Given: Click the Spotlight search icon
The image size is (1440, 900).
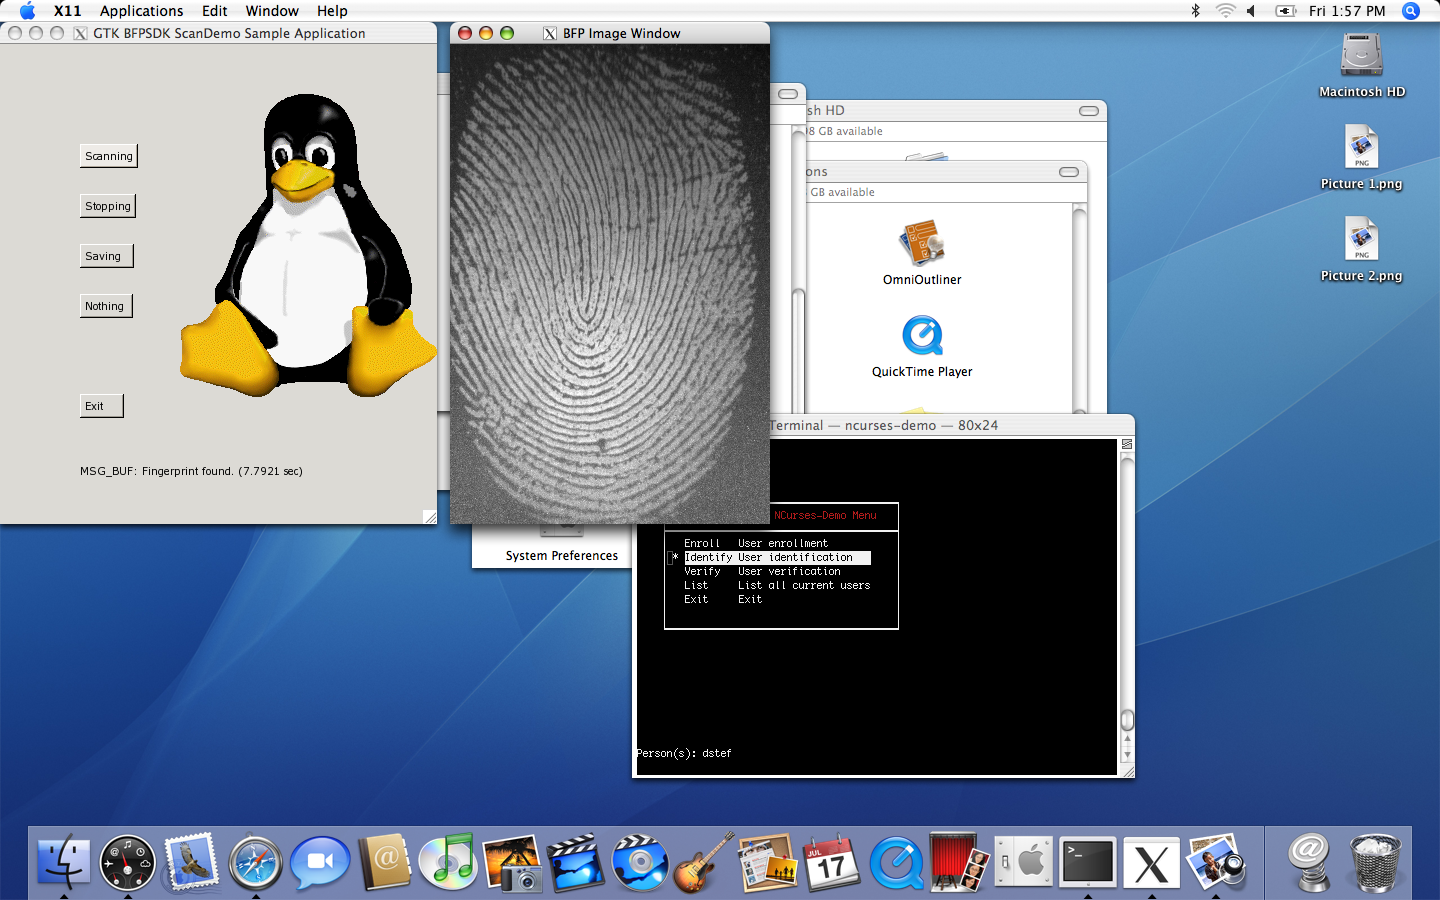Looking at the screenshot, I should tap(1411, 11).
